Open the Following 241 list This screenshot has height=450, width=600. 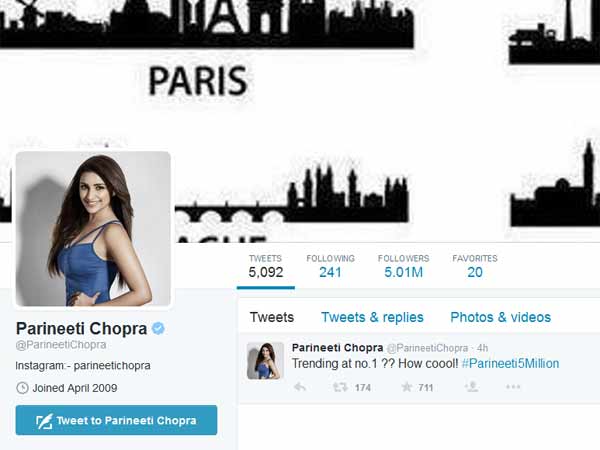coord(330,266)
